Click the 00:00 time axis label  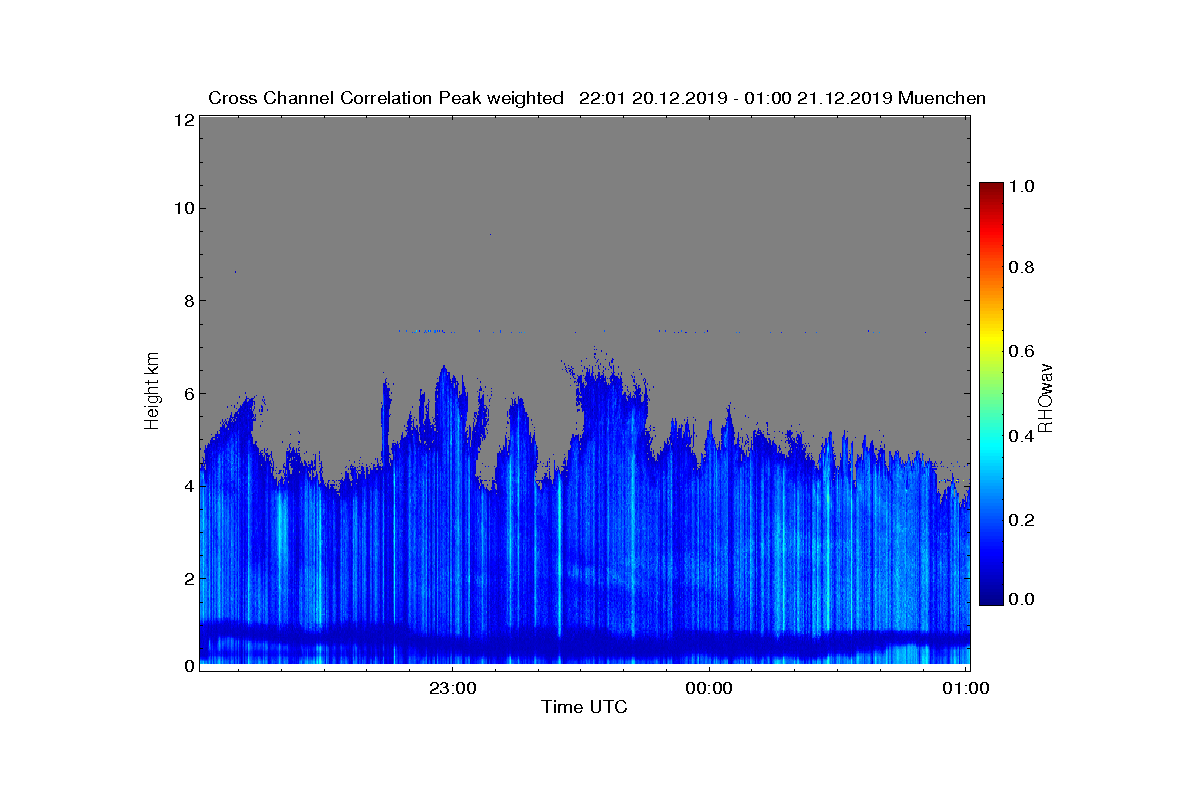[x=709, y=687]
